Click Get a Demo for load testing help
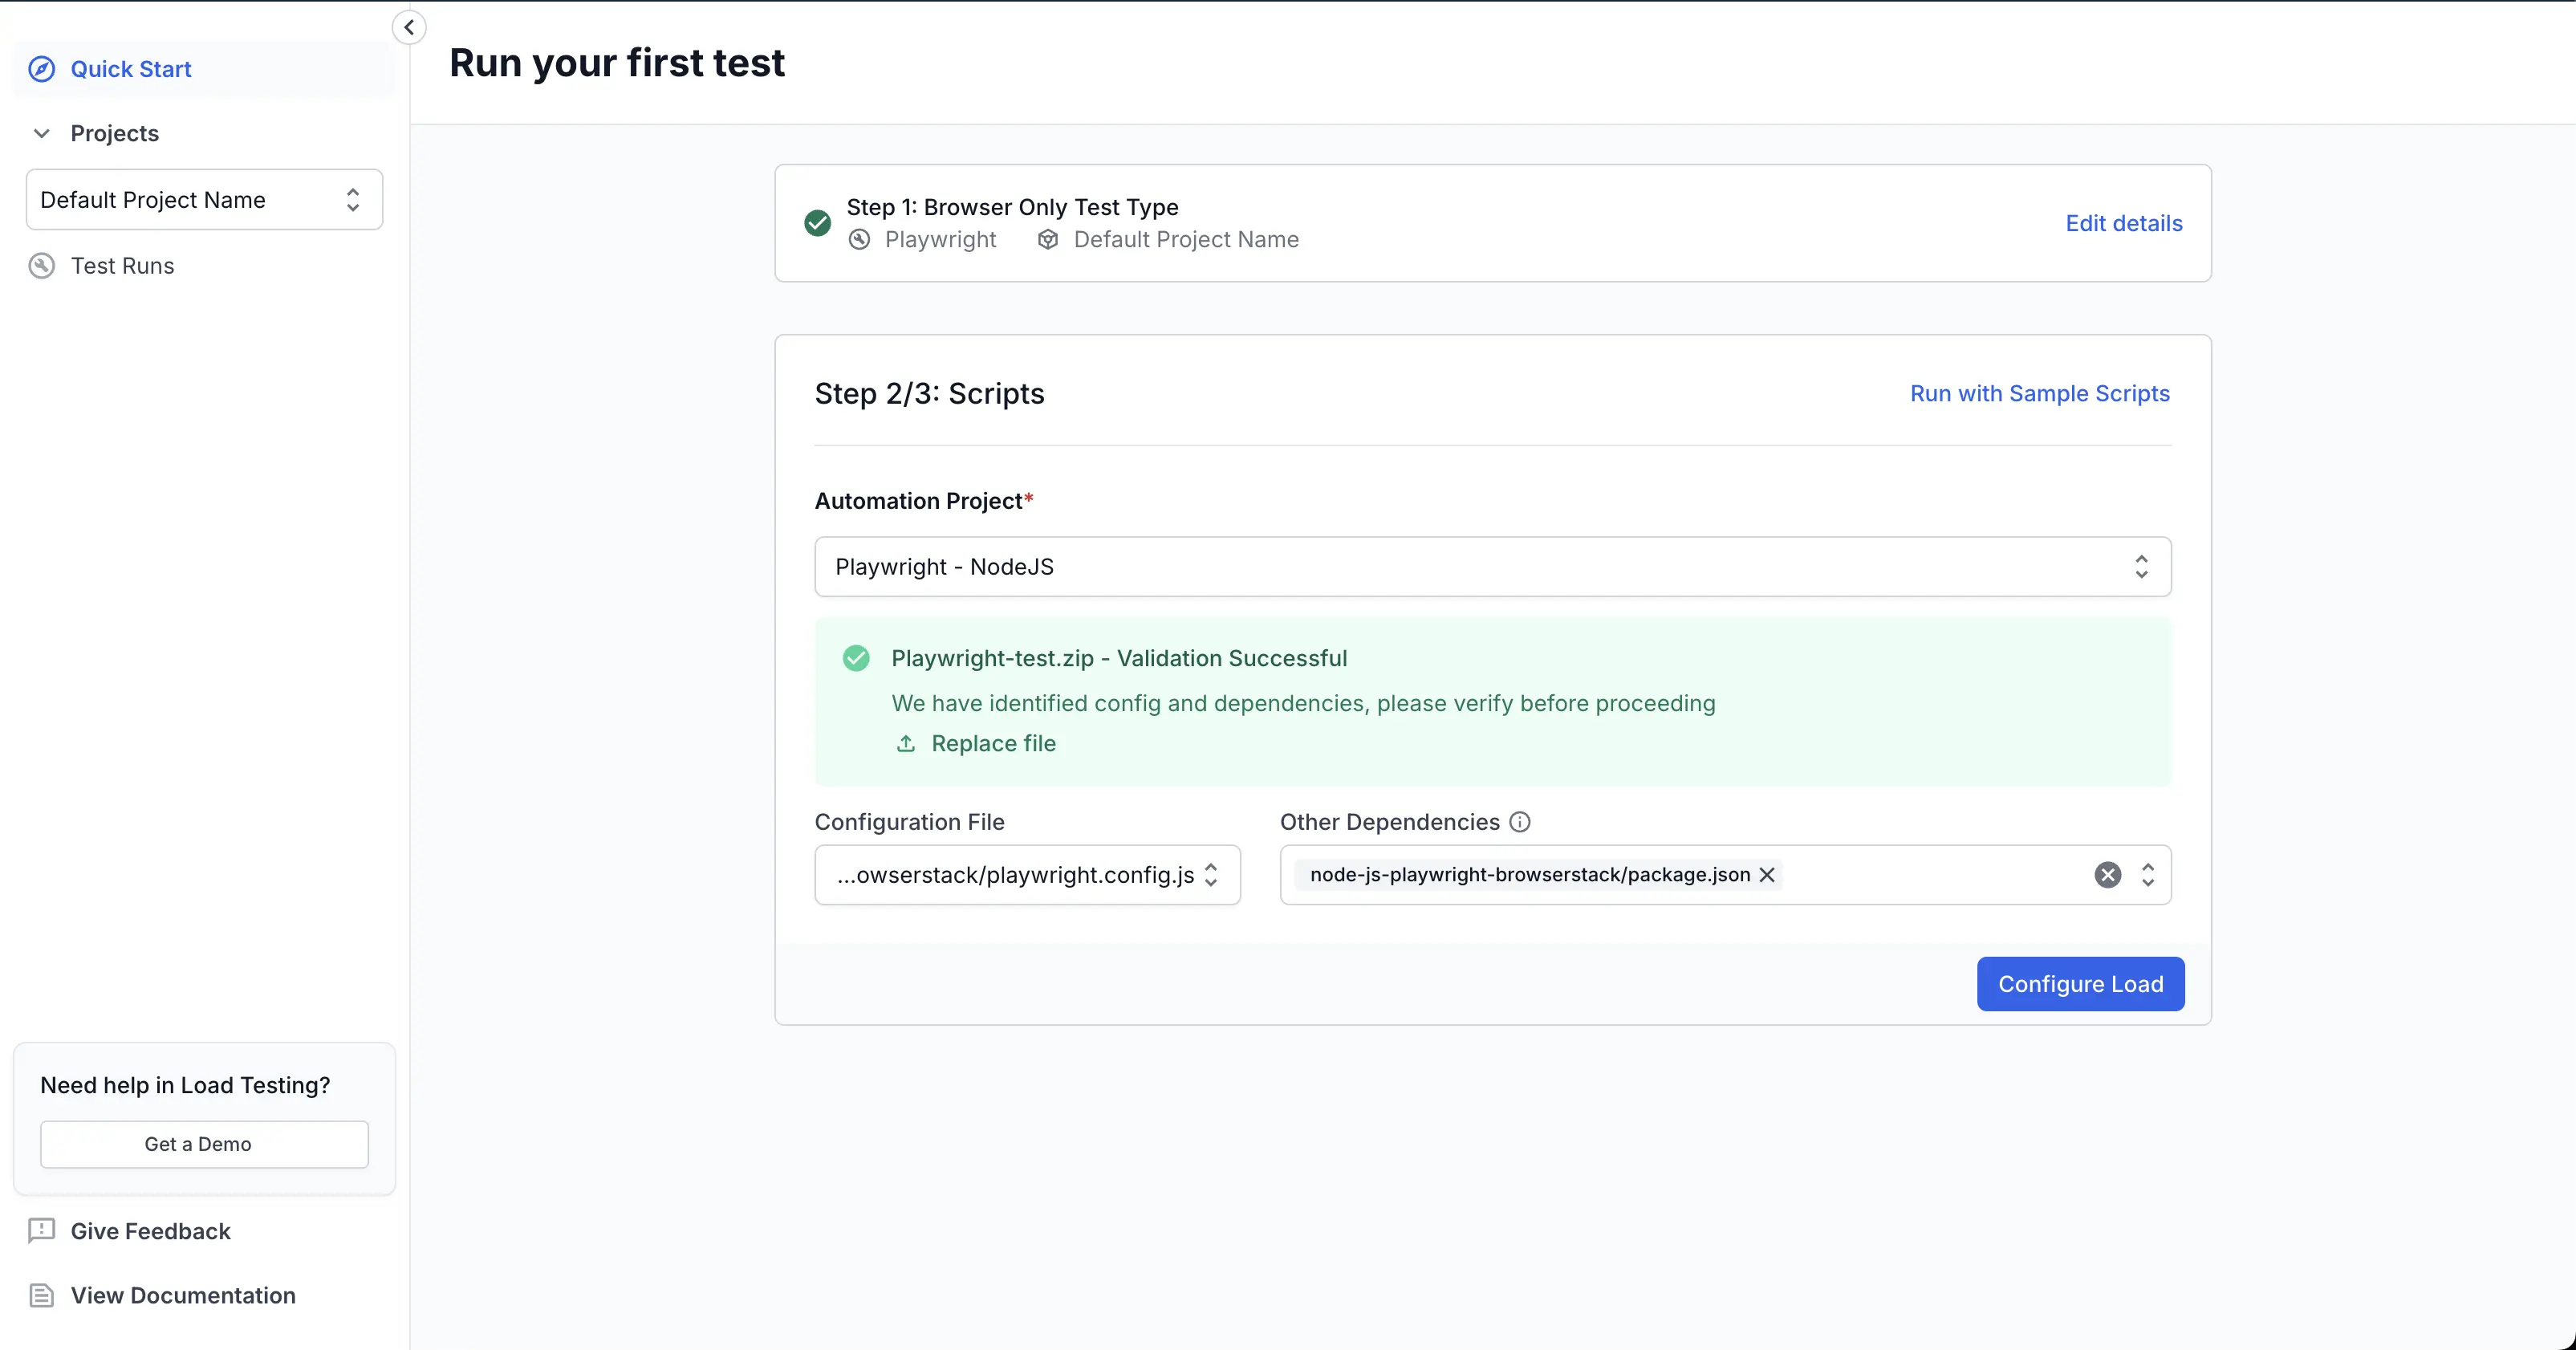Image resolution: width=2576 pixels, height=1350 pixels. 203,1143
